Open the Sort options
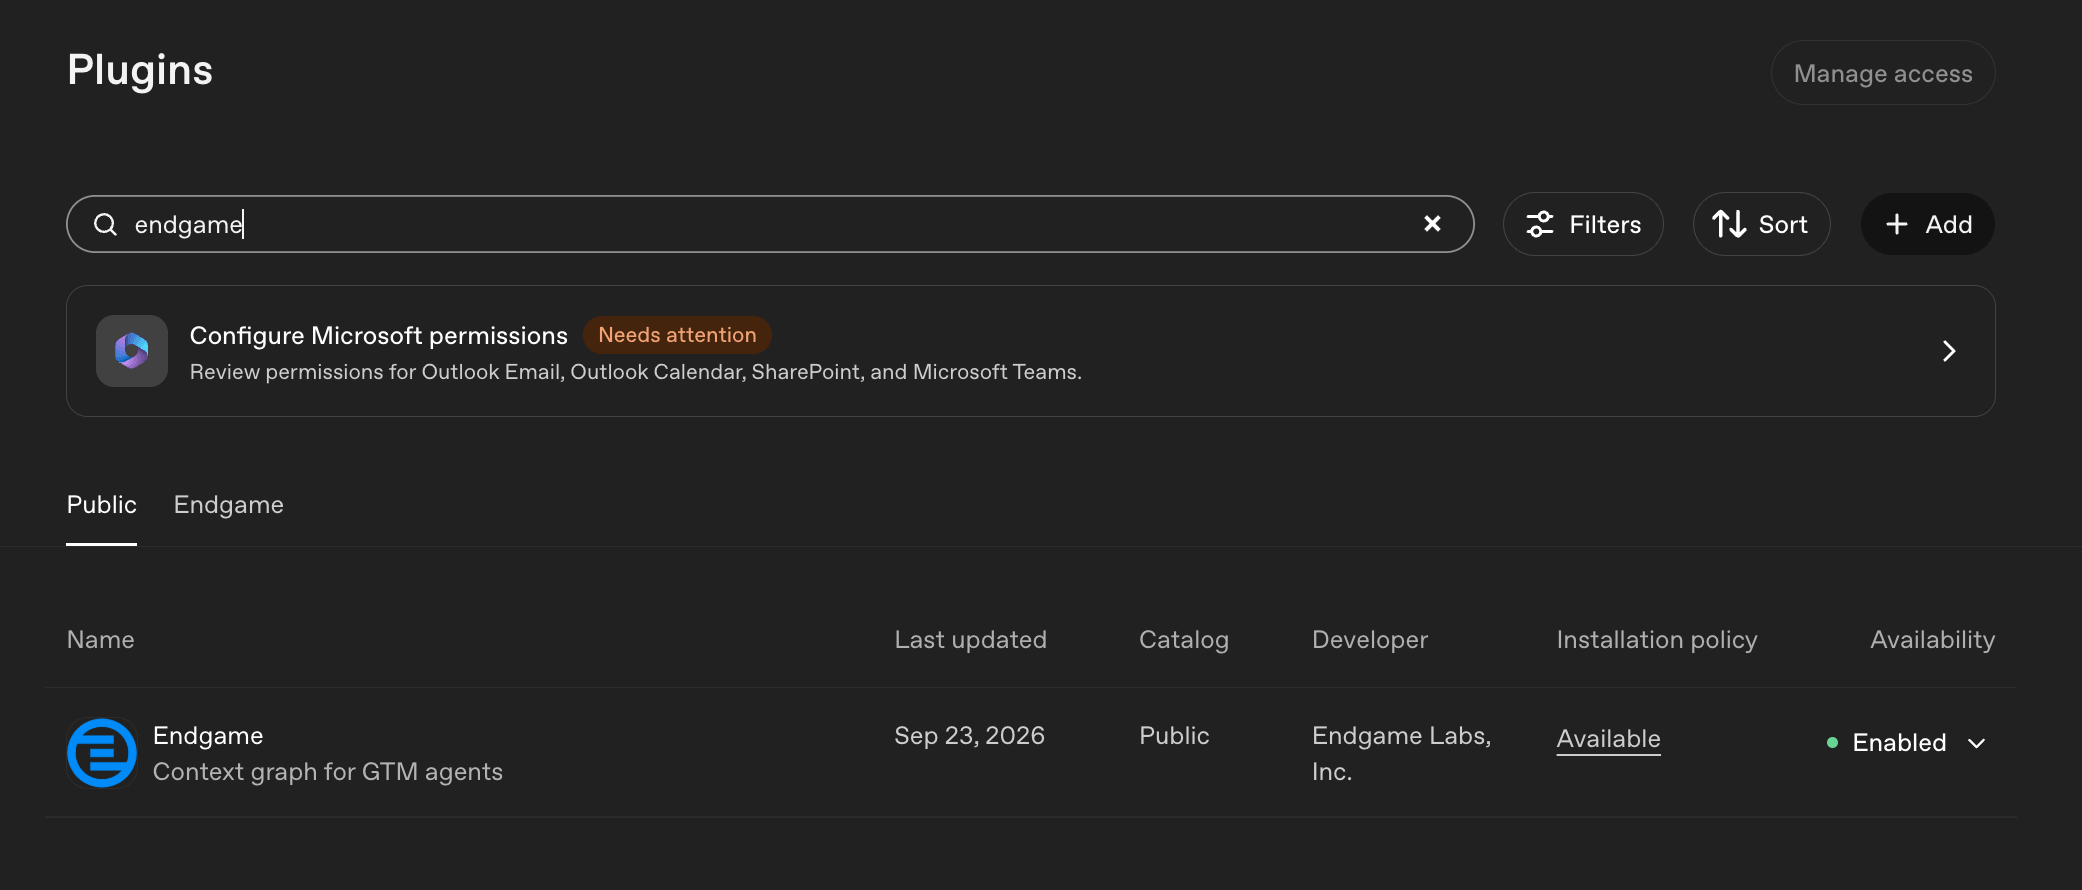The image size is (2082, 890). [1761, 224]
